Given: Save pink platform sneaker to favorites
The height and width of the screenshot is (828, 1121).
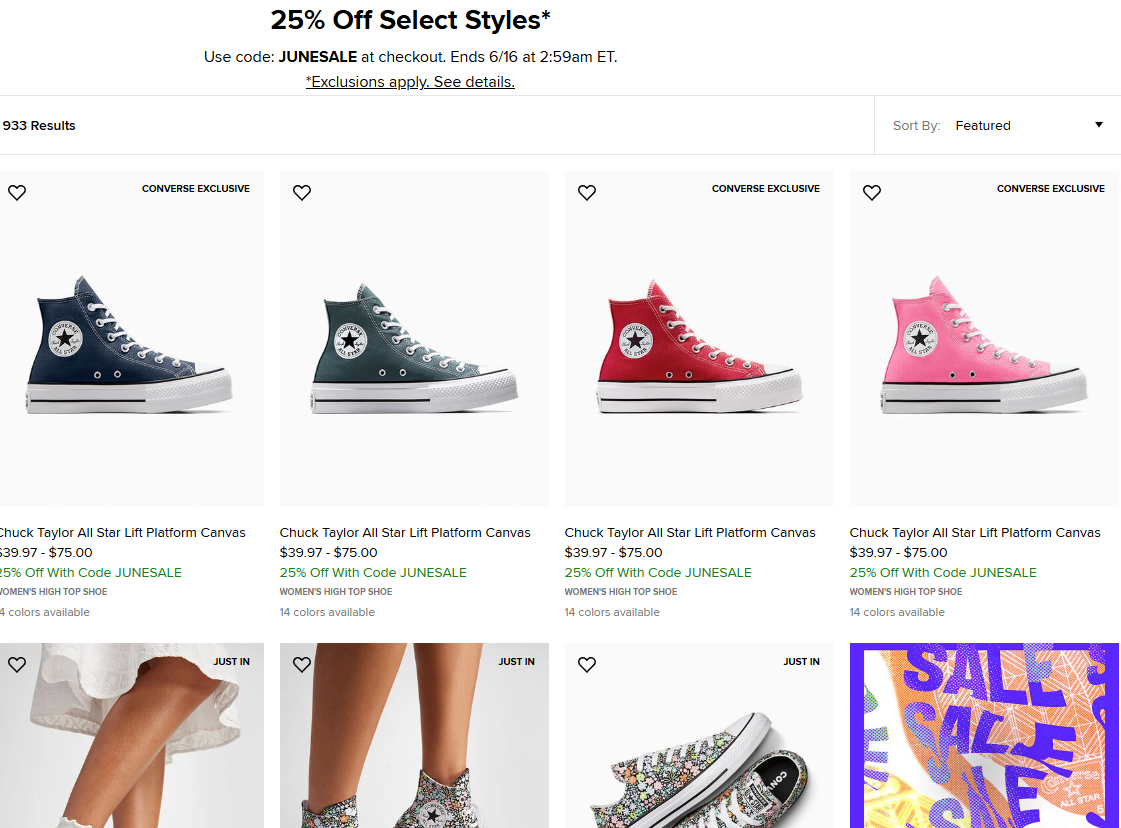Looking at the screenshot, I should point(872,193).
